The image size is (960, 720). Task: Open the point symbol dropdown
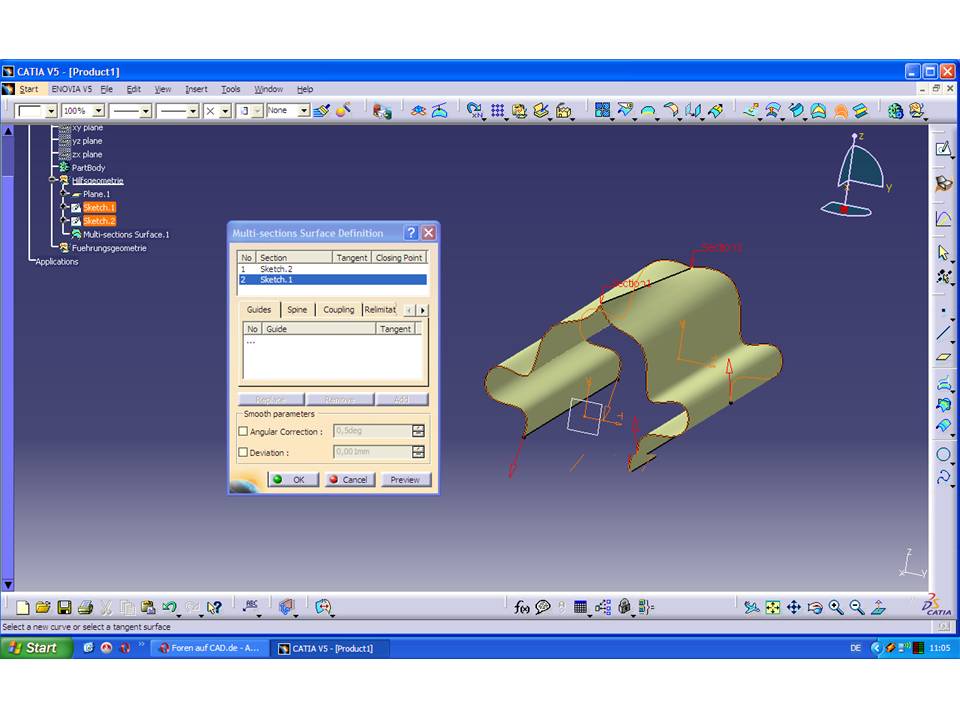pos(225,111)
